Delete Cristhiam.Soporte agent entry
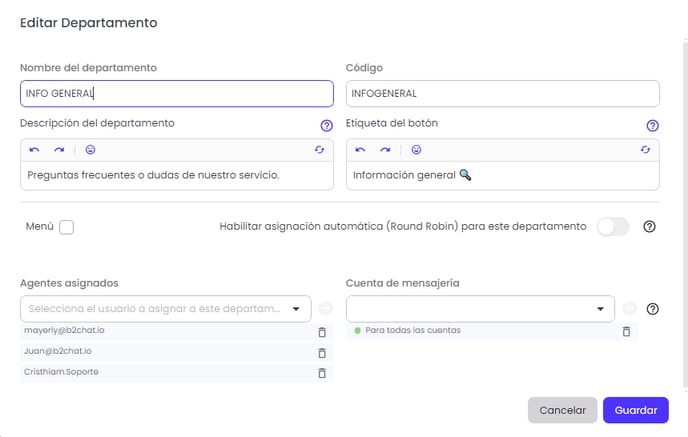The image size is (688, 437). click(322, 373)
